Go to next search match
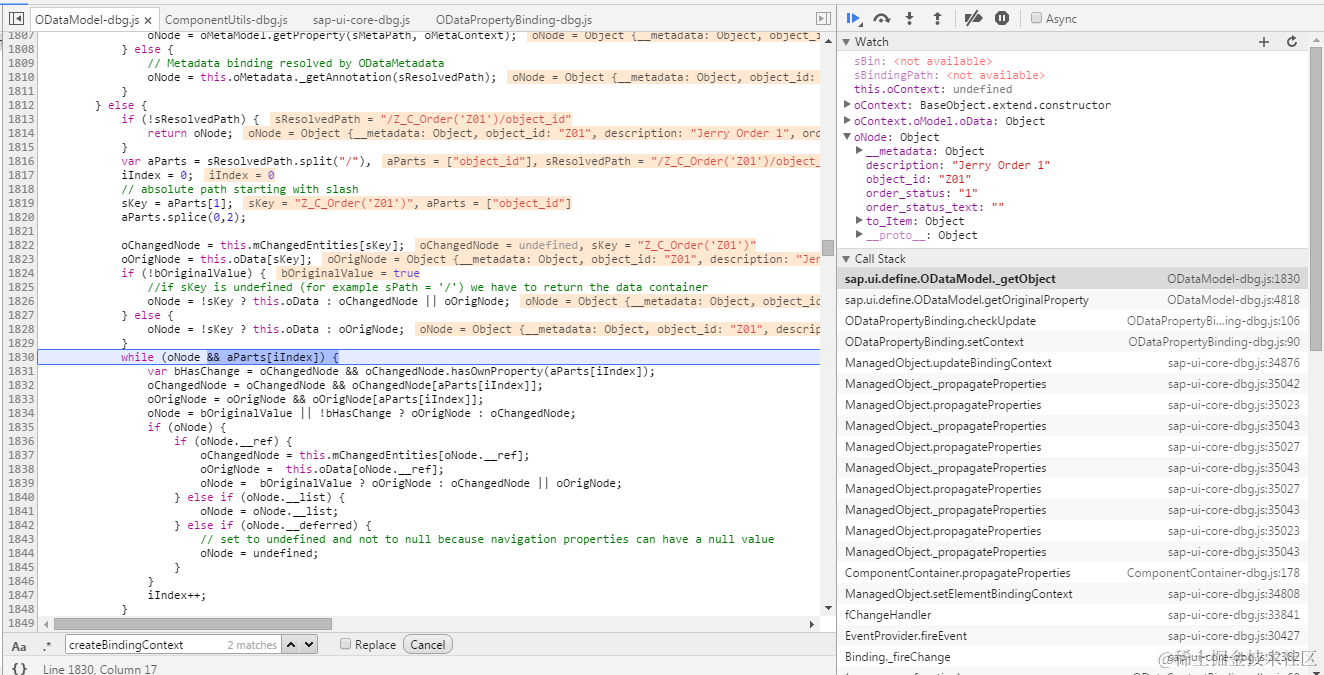1324x675 pixels. point(309,645)
